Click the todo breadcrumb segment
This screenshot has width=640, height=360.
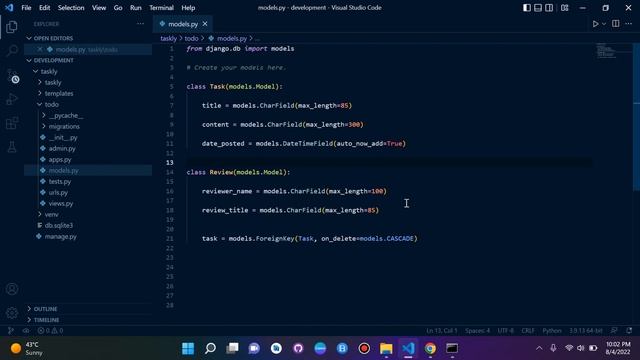point(191,38)
